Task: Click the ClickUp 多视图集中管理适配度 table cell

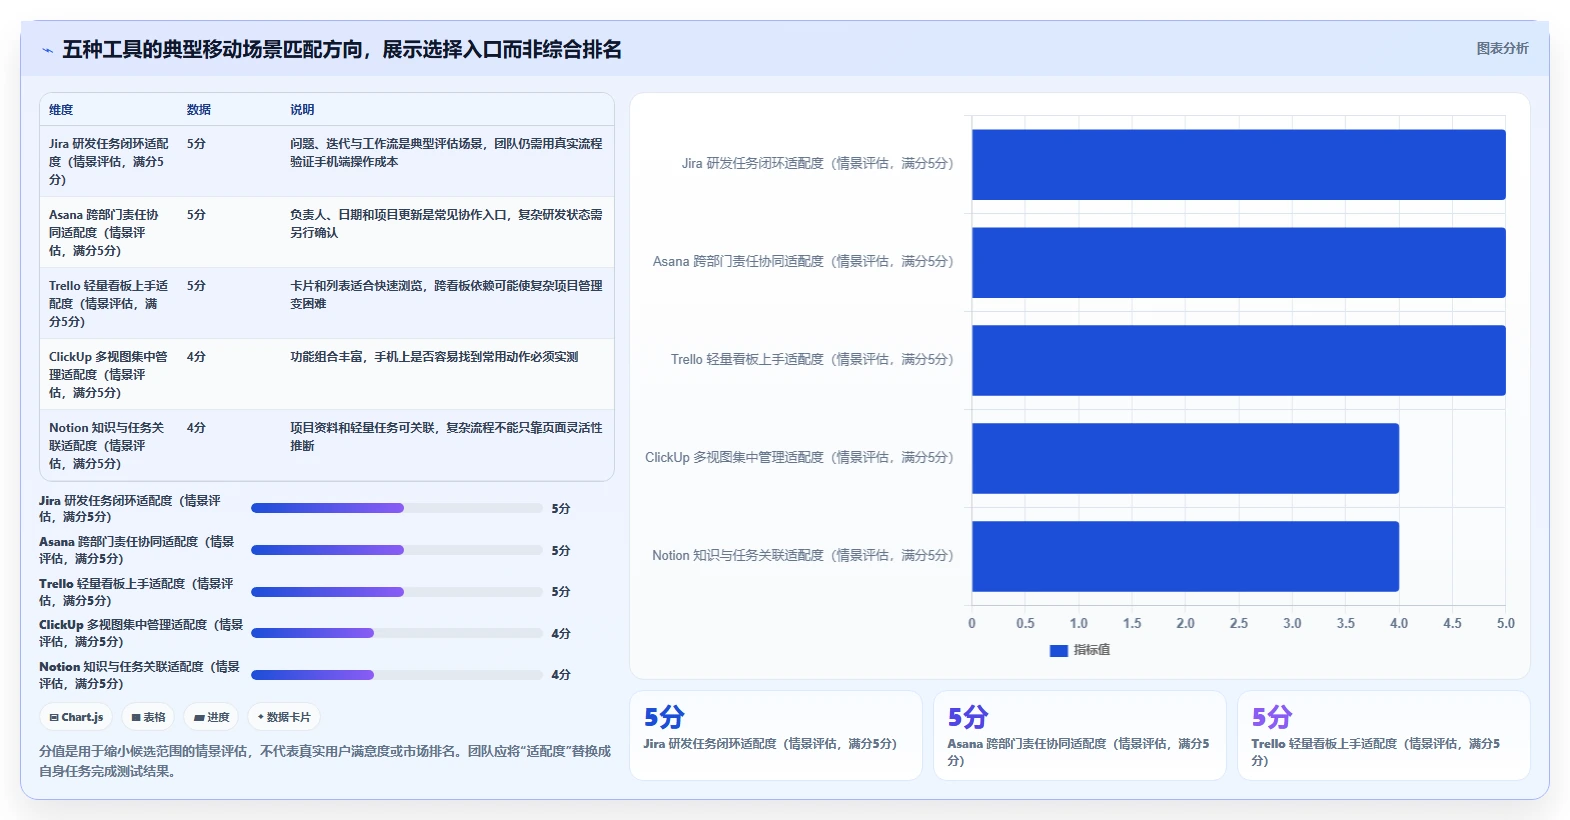Action: (109, 375)
